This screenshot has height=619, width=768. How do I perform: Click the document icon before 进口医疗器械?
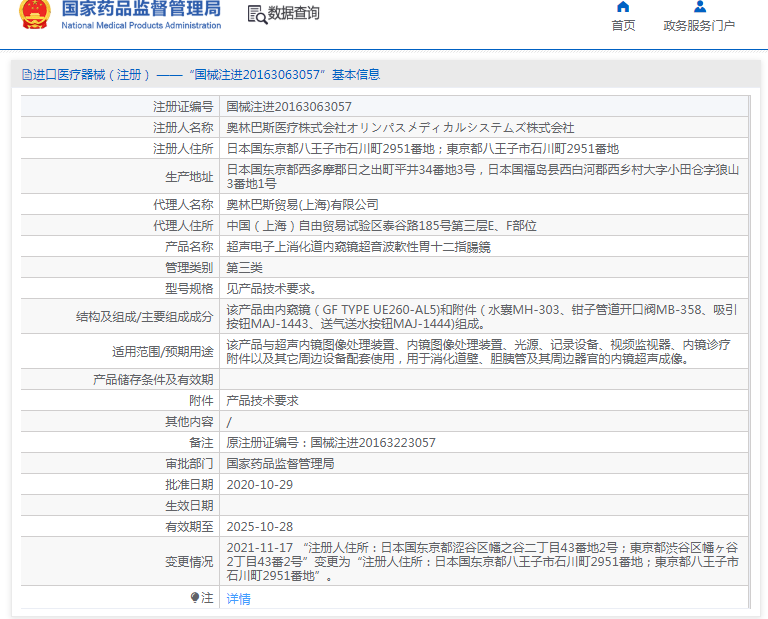click(x=27, y=74)
